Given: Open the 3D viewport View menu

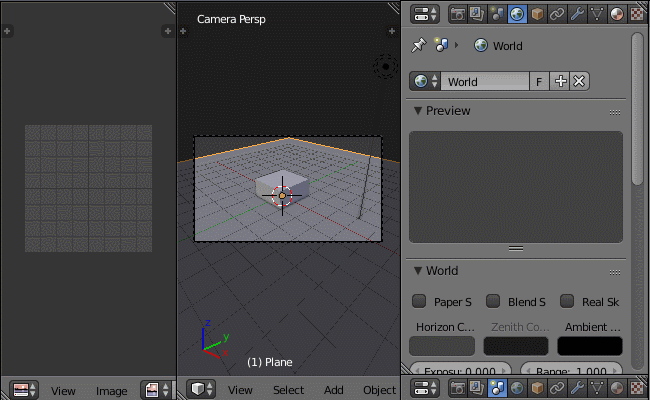Looking at the screenshot, I should pyautogui.click(x=240, y=390).
